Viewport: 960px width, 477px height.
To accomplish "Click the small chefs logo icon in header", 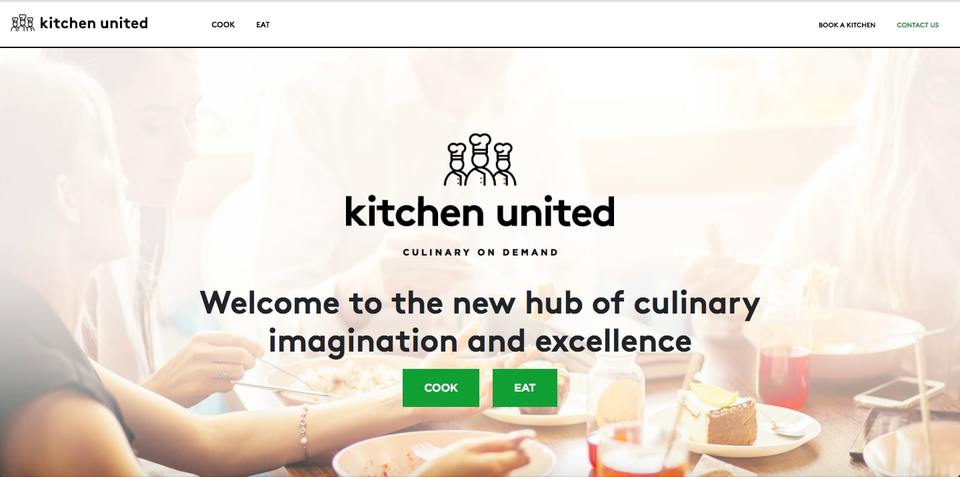I will click(x=23, y=23).
